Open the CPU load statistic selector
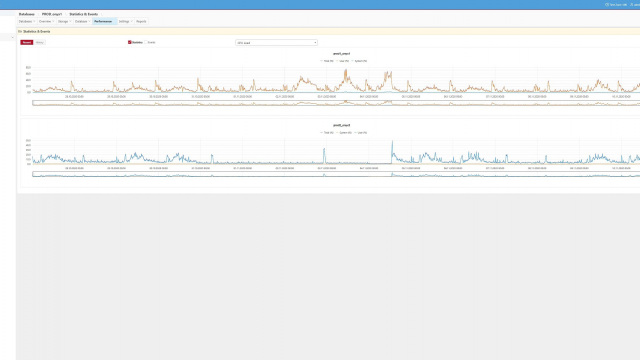Image resolution: width=640 pixels, height=360 pixels. point(276,42)
